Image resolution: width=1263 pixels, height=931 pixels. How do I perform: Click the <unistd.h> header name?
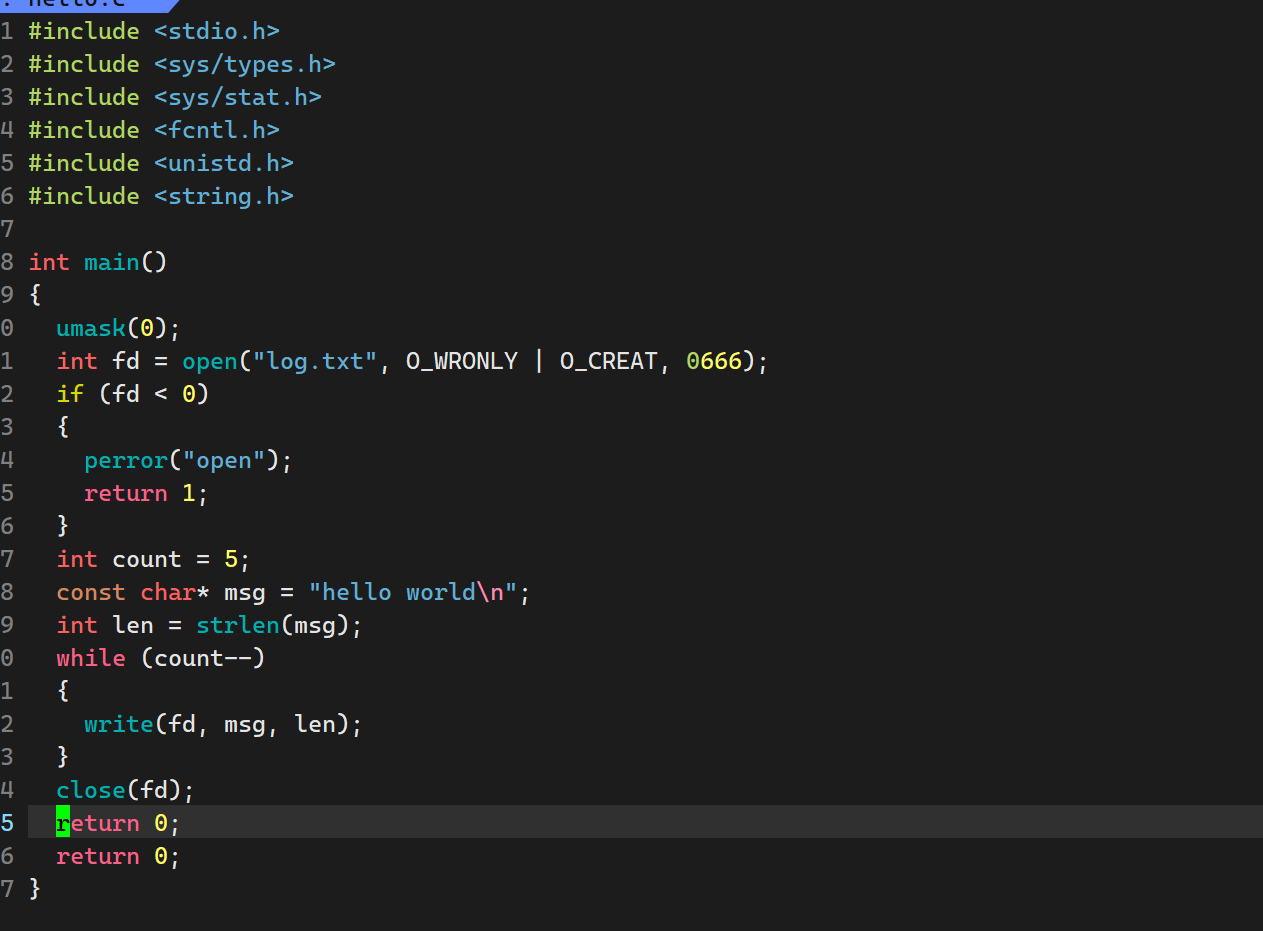[224, 163]
